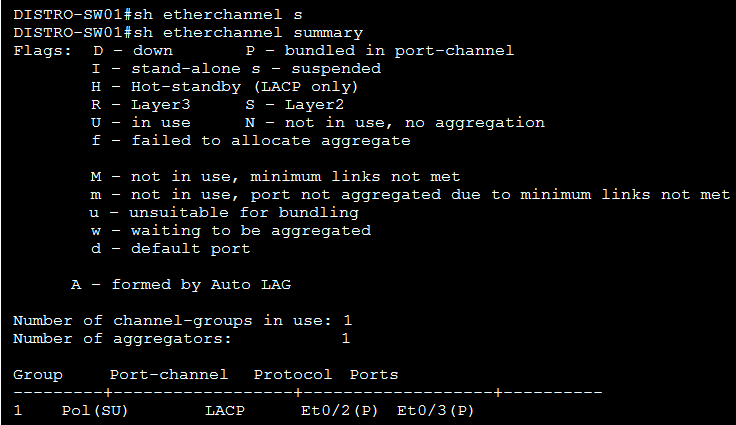Click 'f - failed to allocate aggregate' line
736x425 pixels.
[250, 141]
